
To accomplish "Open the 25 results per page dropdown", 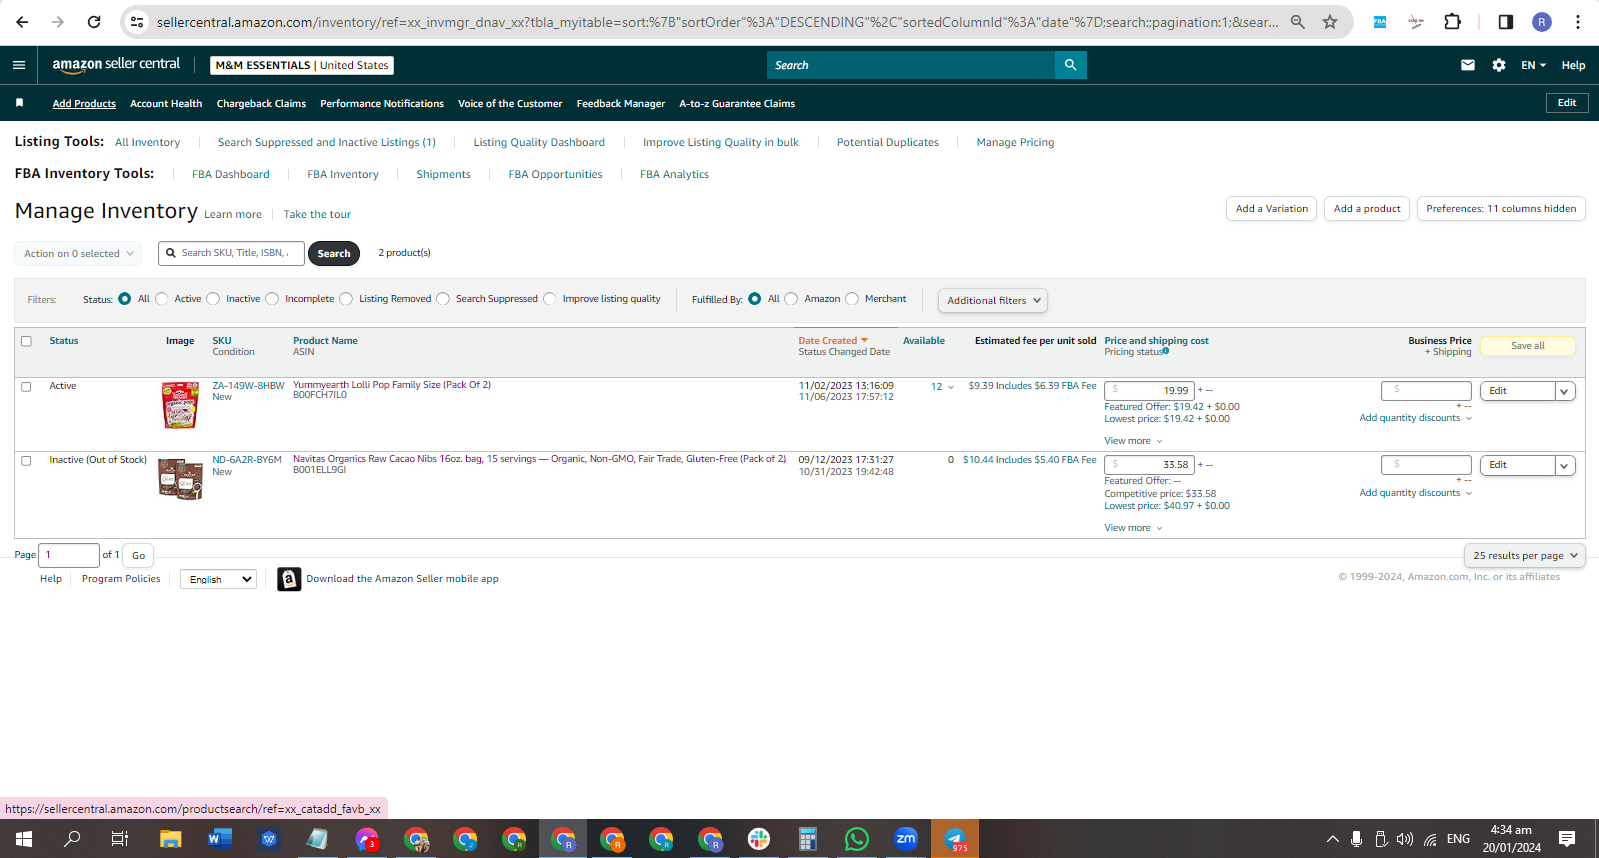I will point(1525,556).
